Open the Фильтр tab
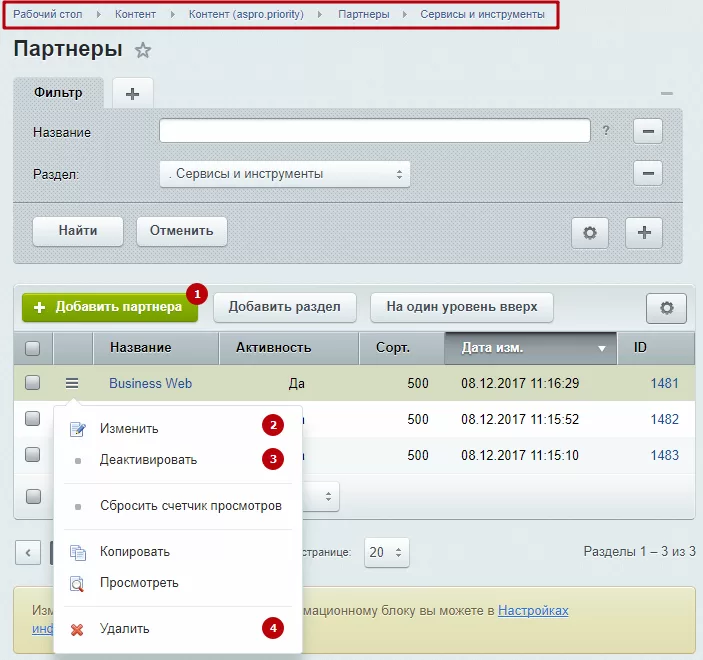703x660 pixels. 58,92
